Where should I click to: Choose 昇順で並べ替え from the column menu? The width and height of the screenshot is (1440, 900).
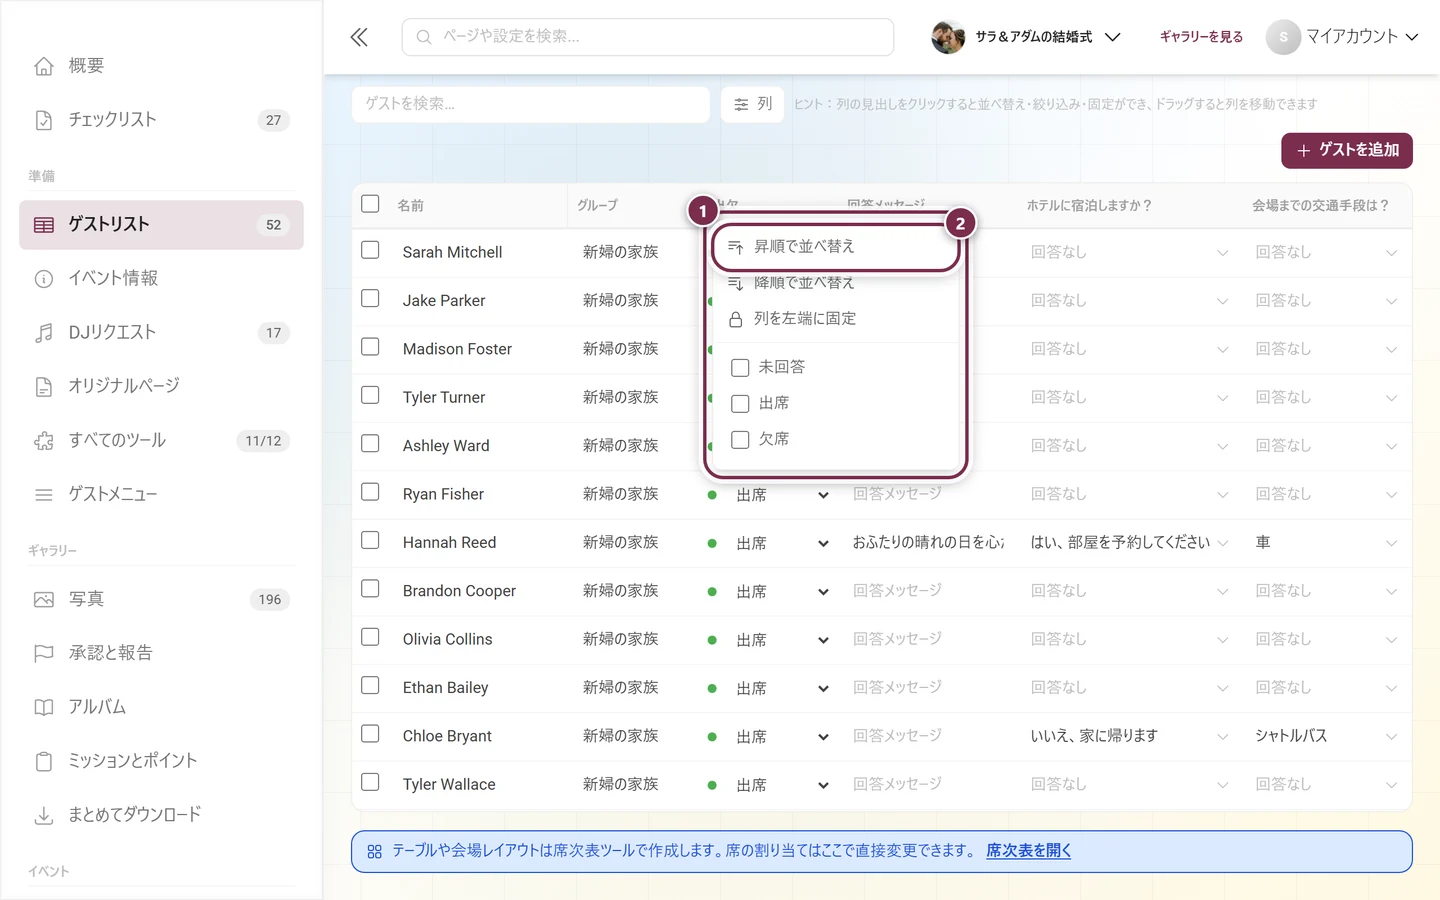835,247
